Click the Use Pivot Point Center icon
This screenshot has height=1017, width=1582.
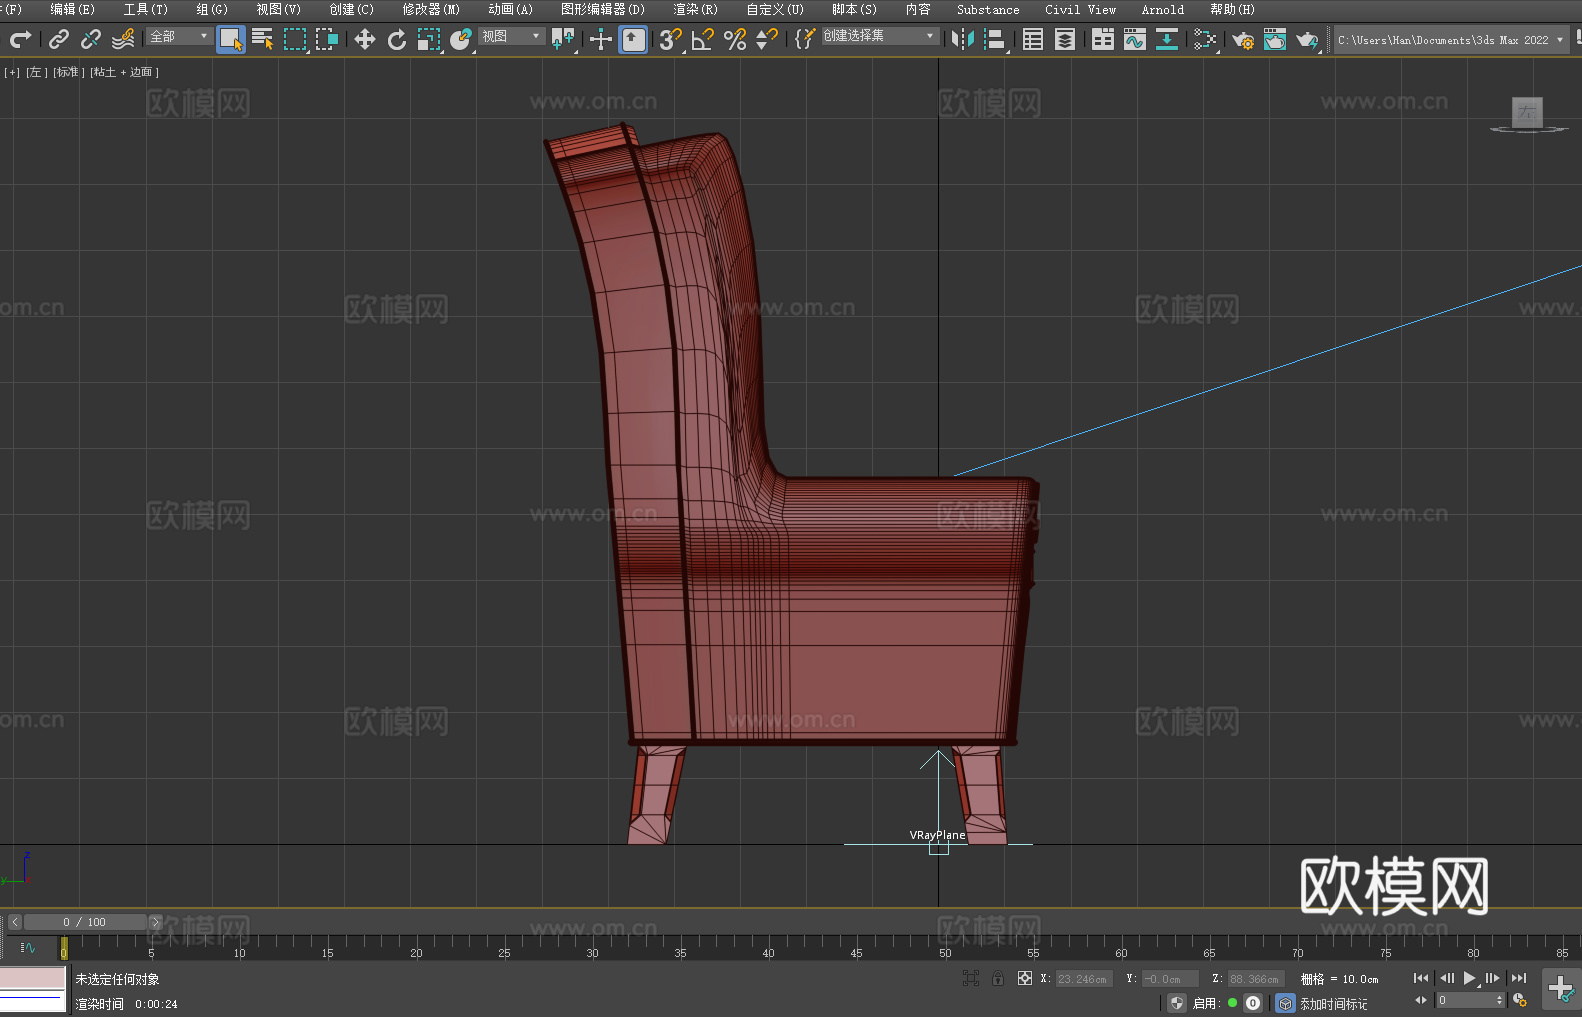(563, 39)
